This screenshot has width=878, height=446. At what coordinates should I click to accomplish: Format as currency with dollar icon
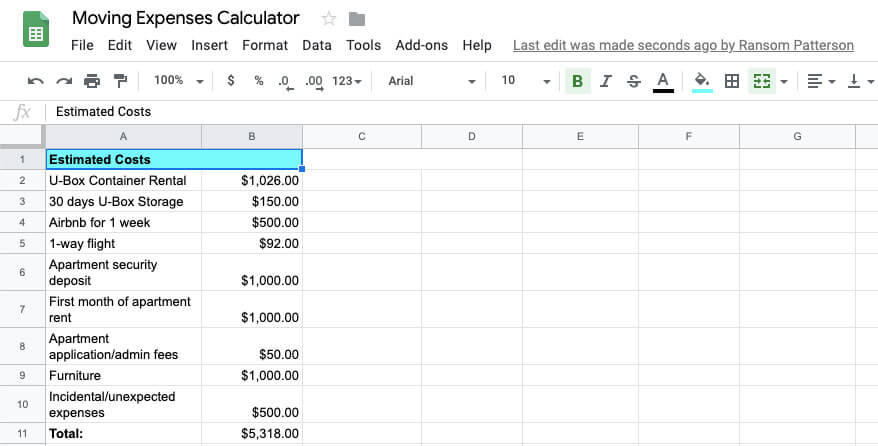231,81
